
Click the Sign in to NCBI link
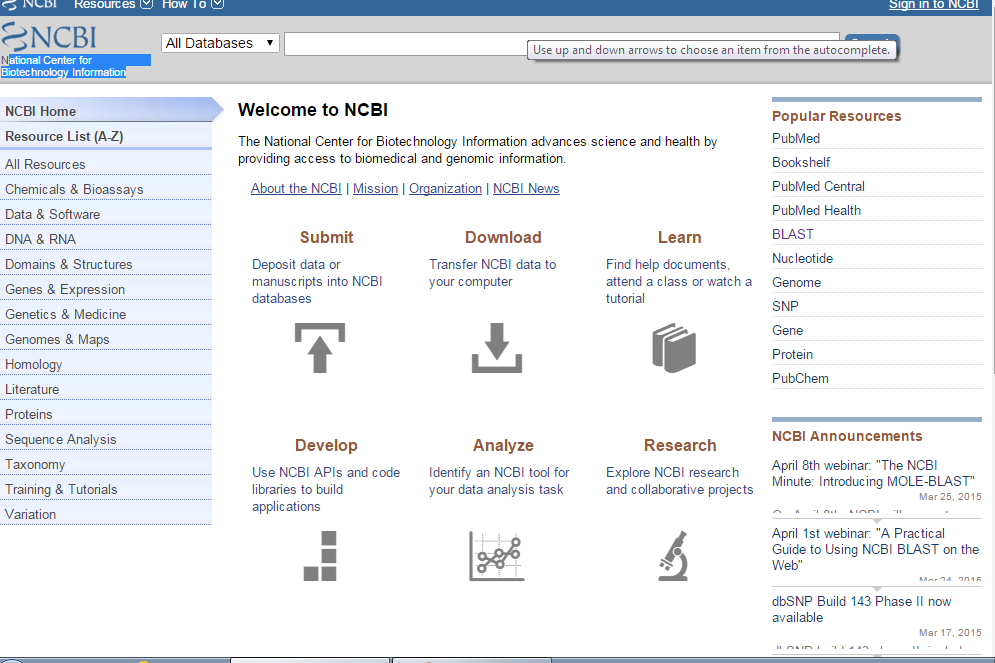click(933, 5)
